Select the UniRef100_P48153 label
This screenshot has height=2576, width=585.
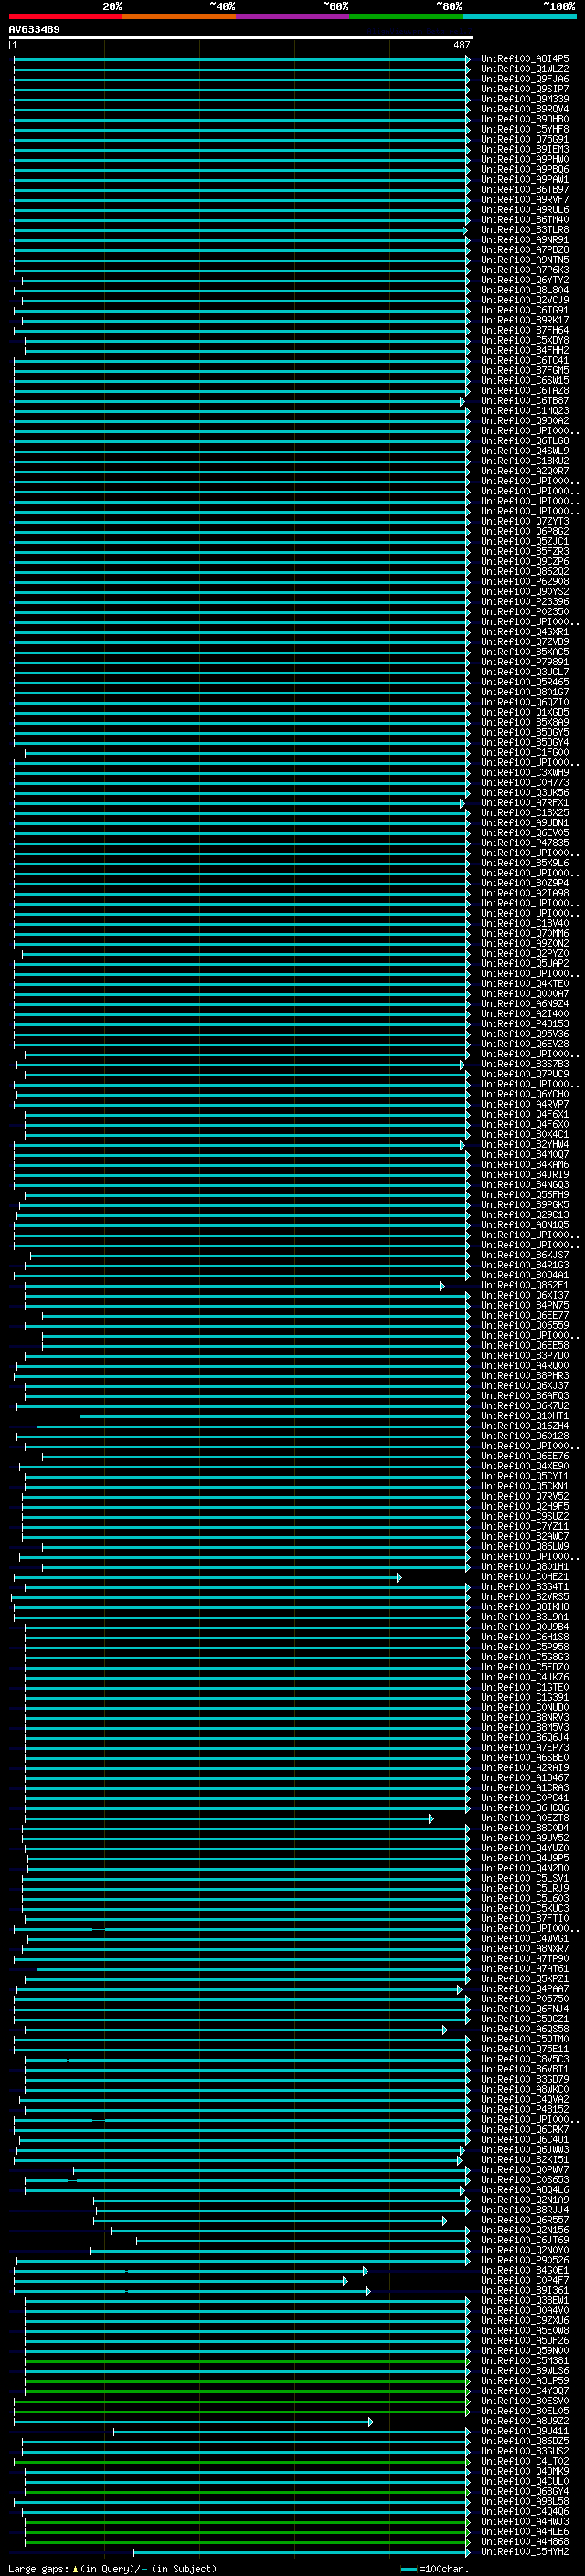[x=525, y=1023]
